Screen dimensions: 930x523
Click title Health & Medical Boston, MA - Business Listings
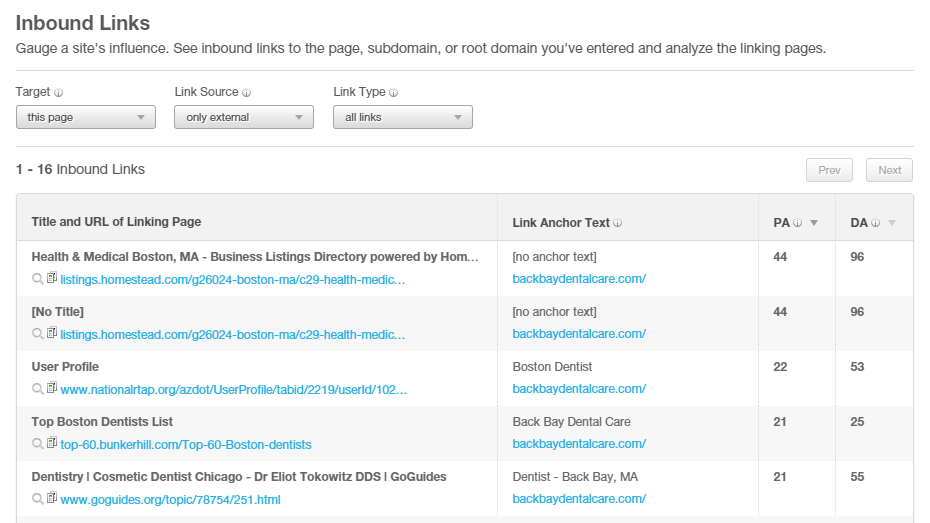pyautogui.click(x=254, y=257)
